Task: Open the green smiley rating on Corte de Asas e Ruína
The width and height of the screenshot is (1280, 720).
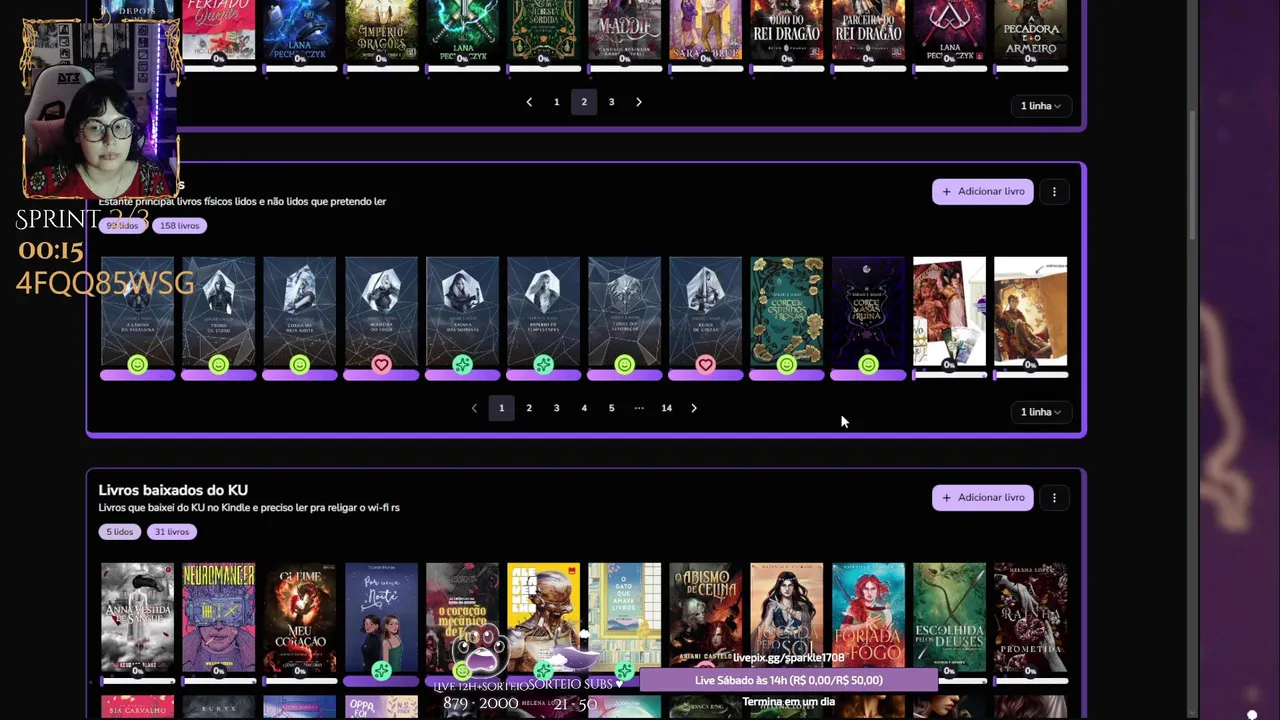Action: pos(868,365)
